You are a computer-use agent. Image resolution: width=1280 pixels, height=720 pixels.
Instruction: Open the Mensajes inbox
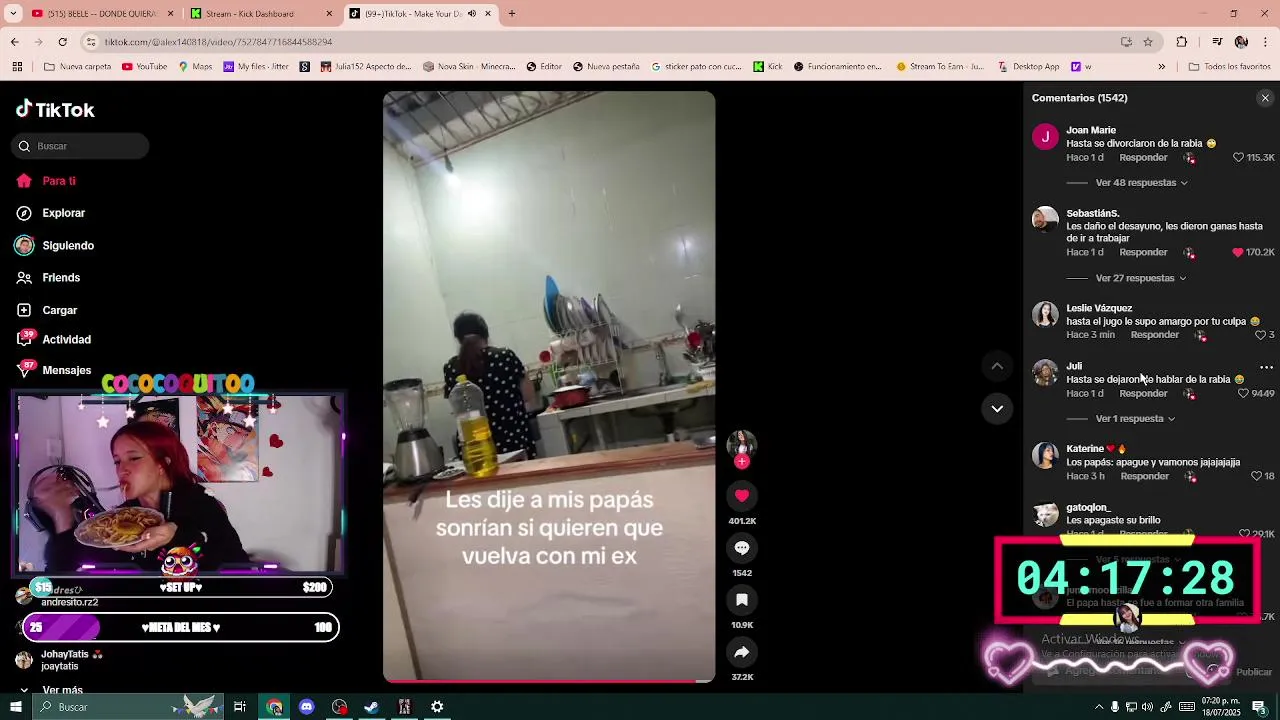point(53,370)
